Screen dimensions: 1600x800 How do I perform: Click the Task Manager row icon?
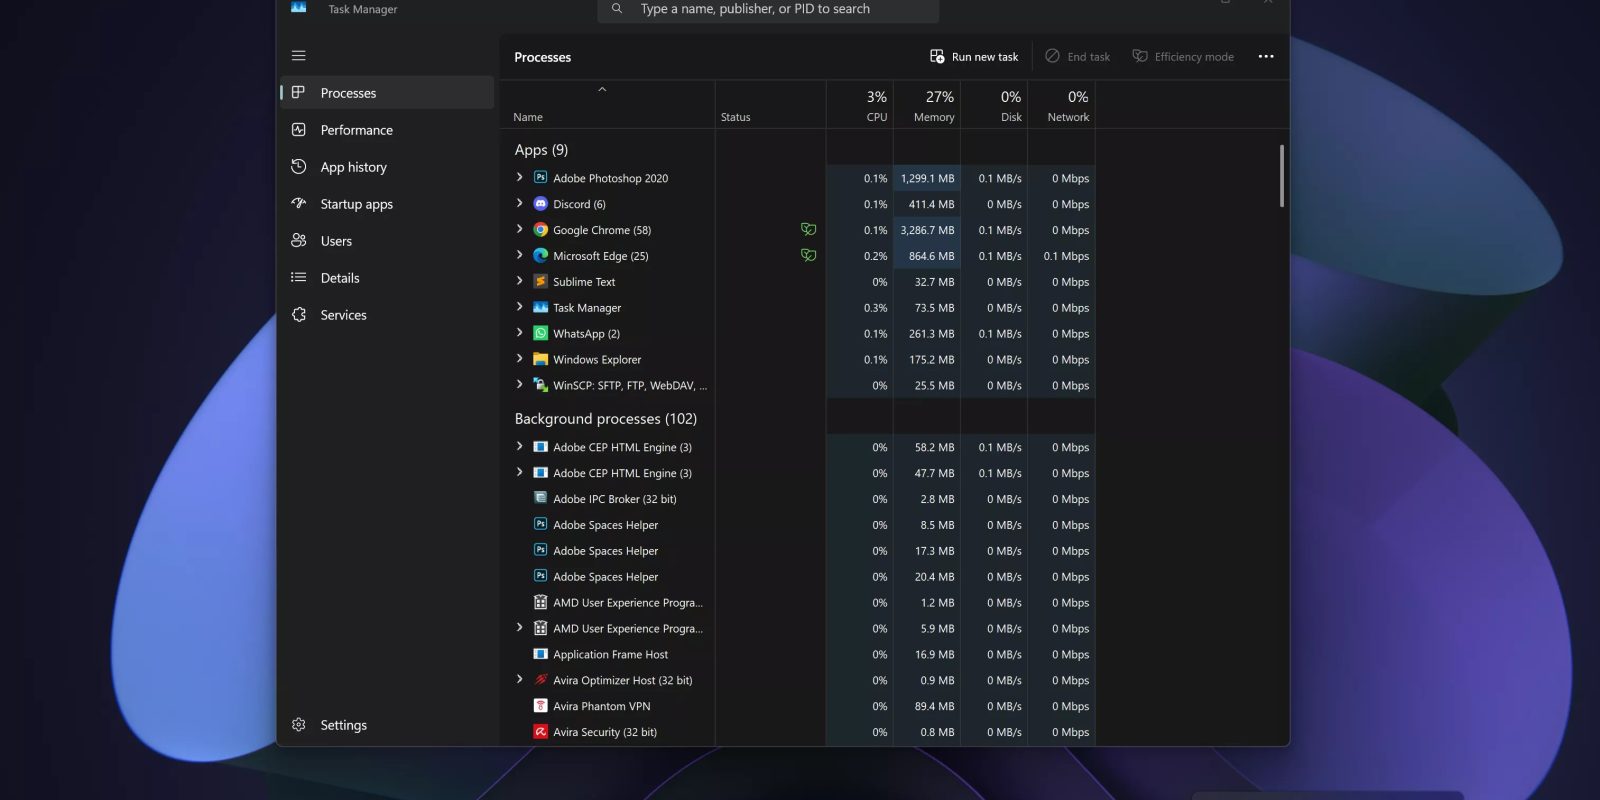540,307
